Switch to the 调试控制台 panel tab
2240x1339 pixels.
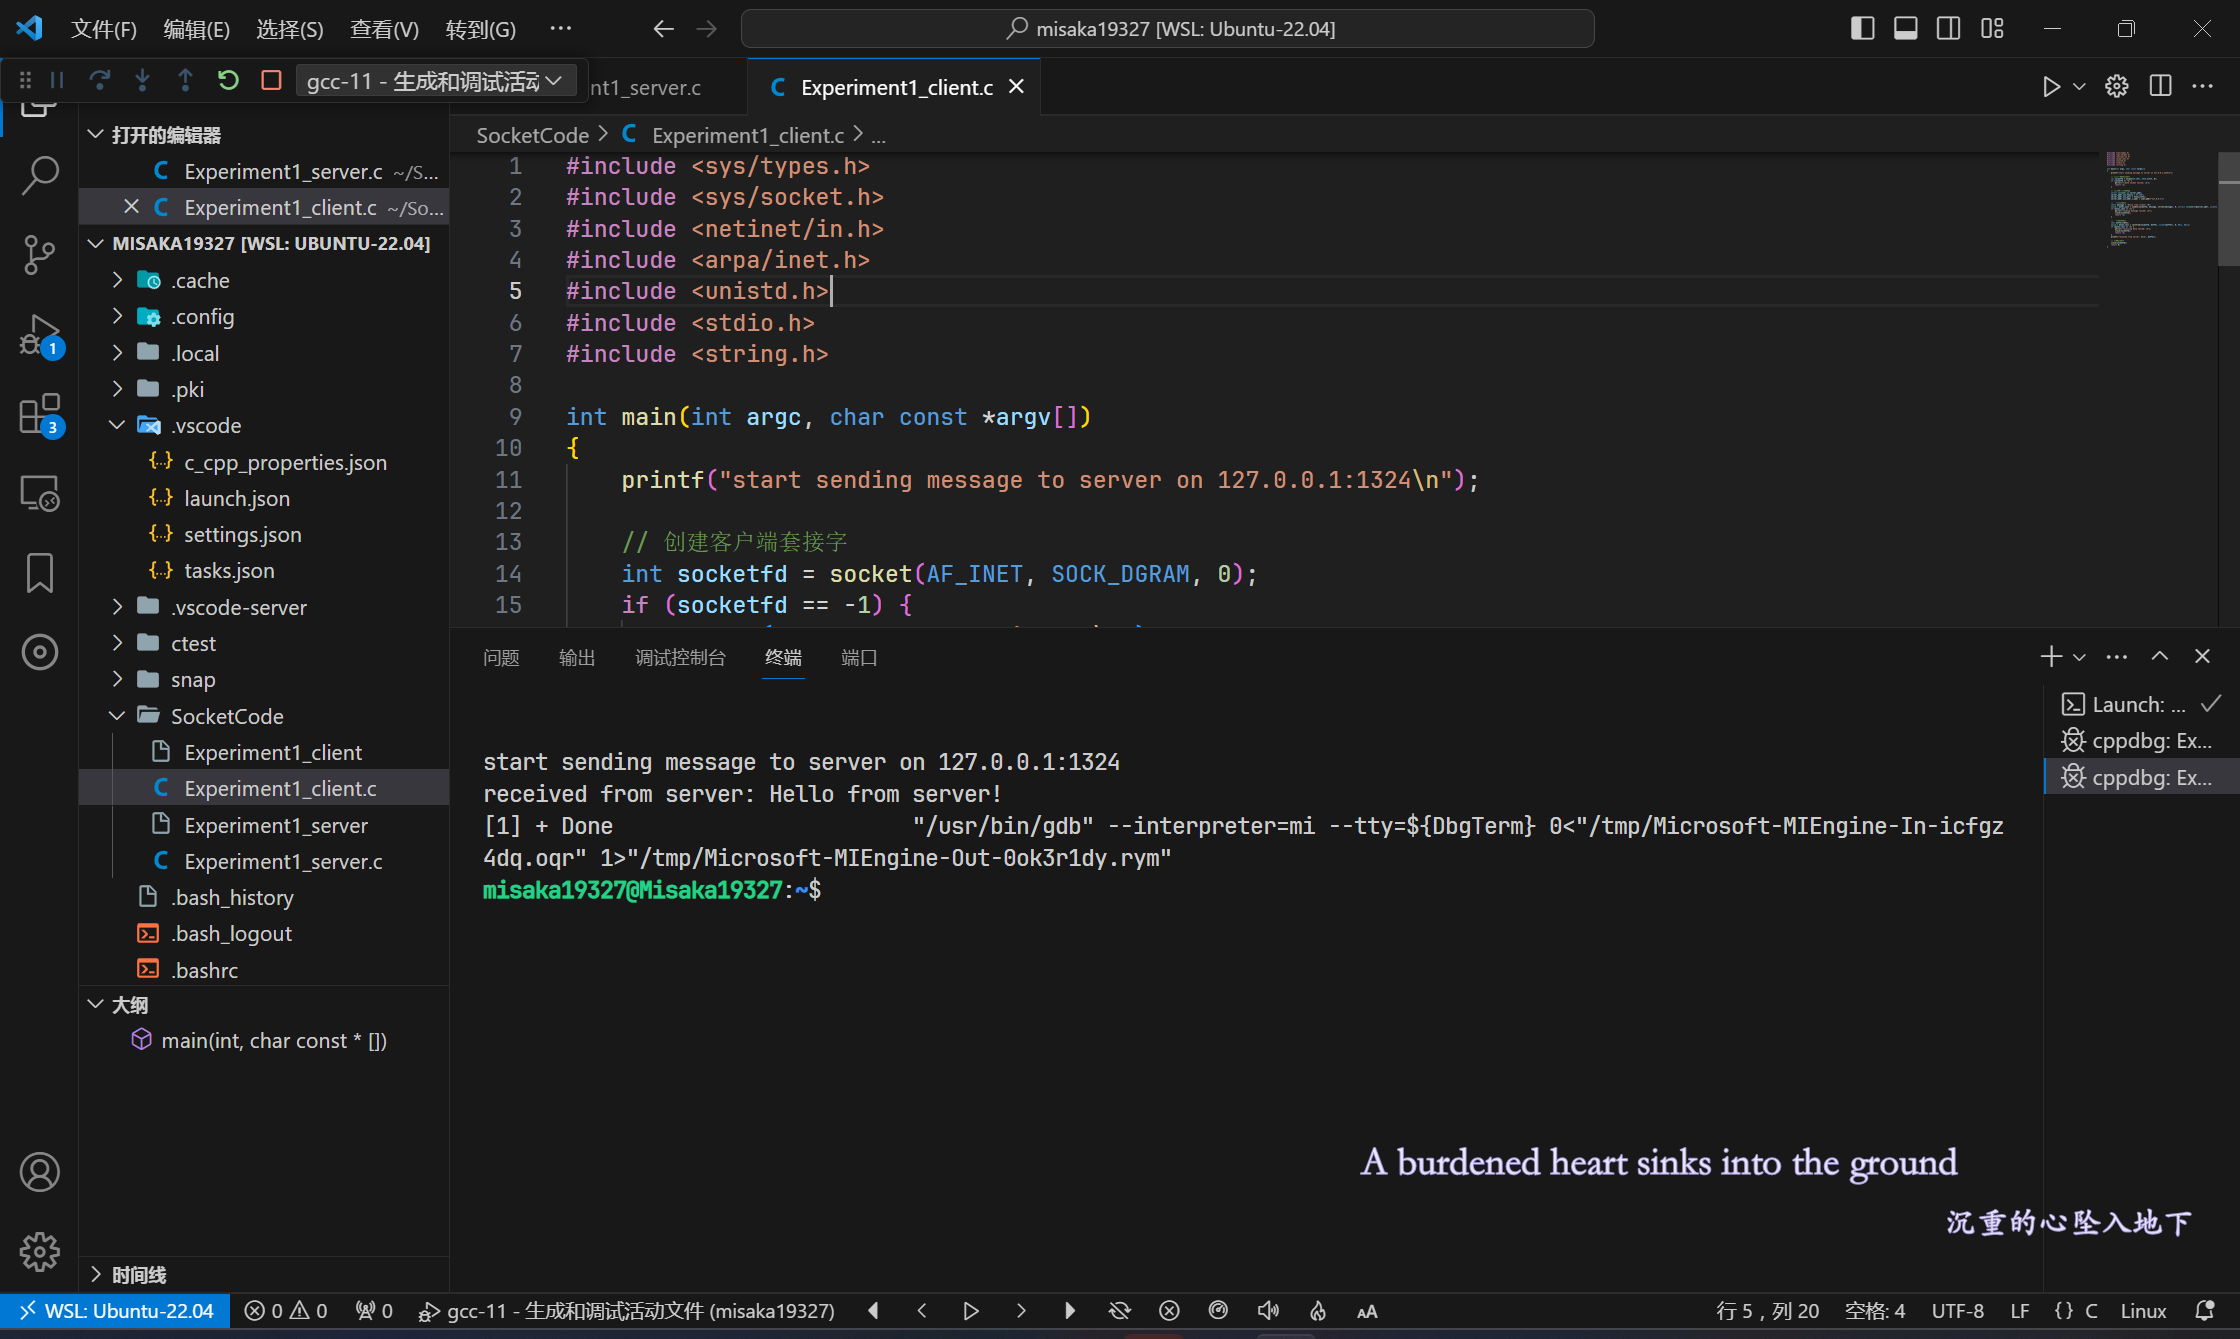coord(680,658)
